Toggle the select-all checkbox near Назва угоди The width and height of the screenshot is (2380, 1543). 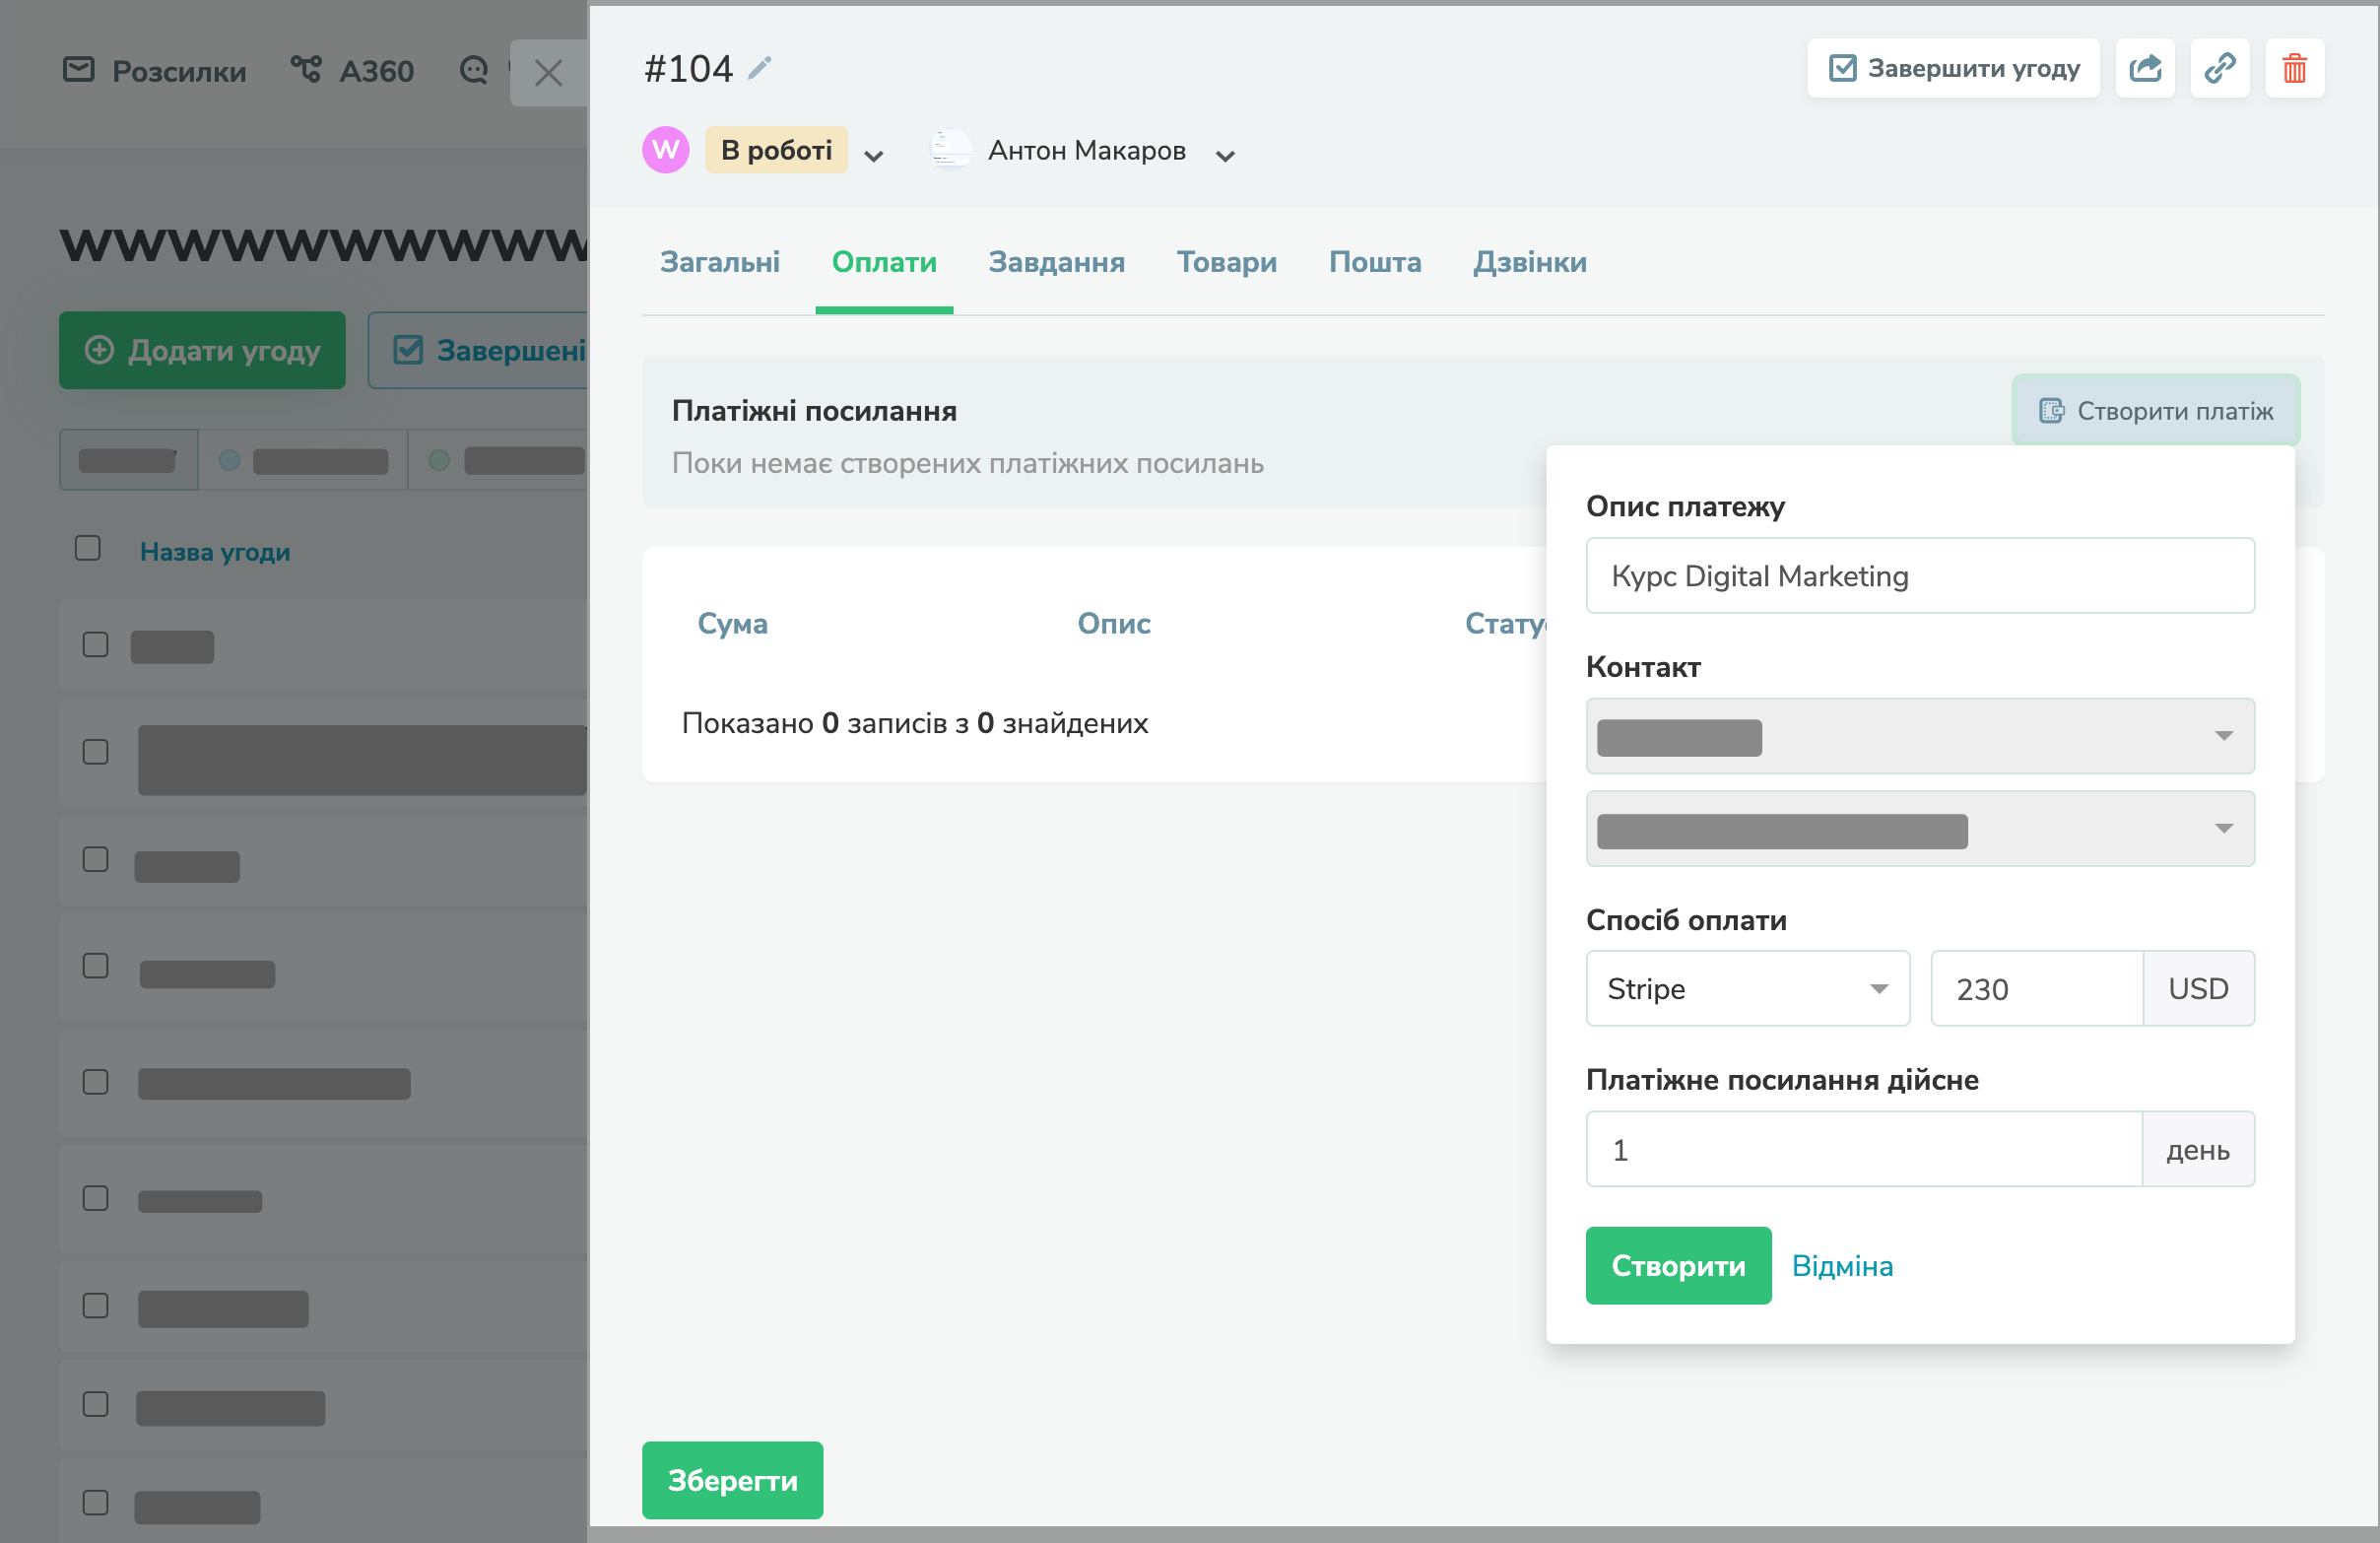point(88,548)
